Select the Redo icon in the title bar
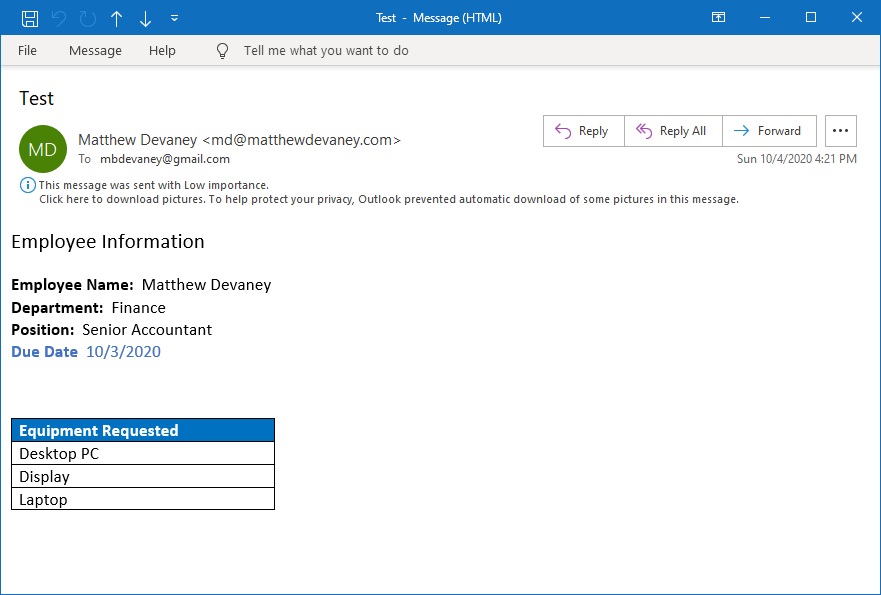 (x=88, y=17)
